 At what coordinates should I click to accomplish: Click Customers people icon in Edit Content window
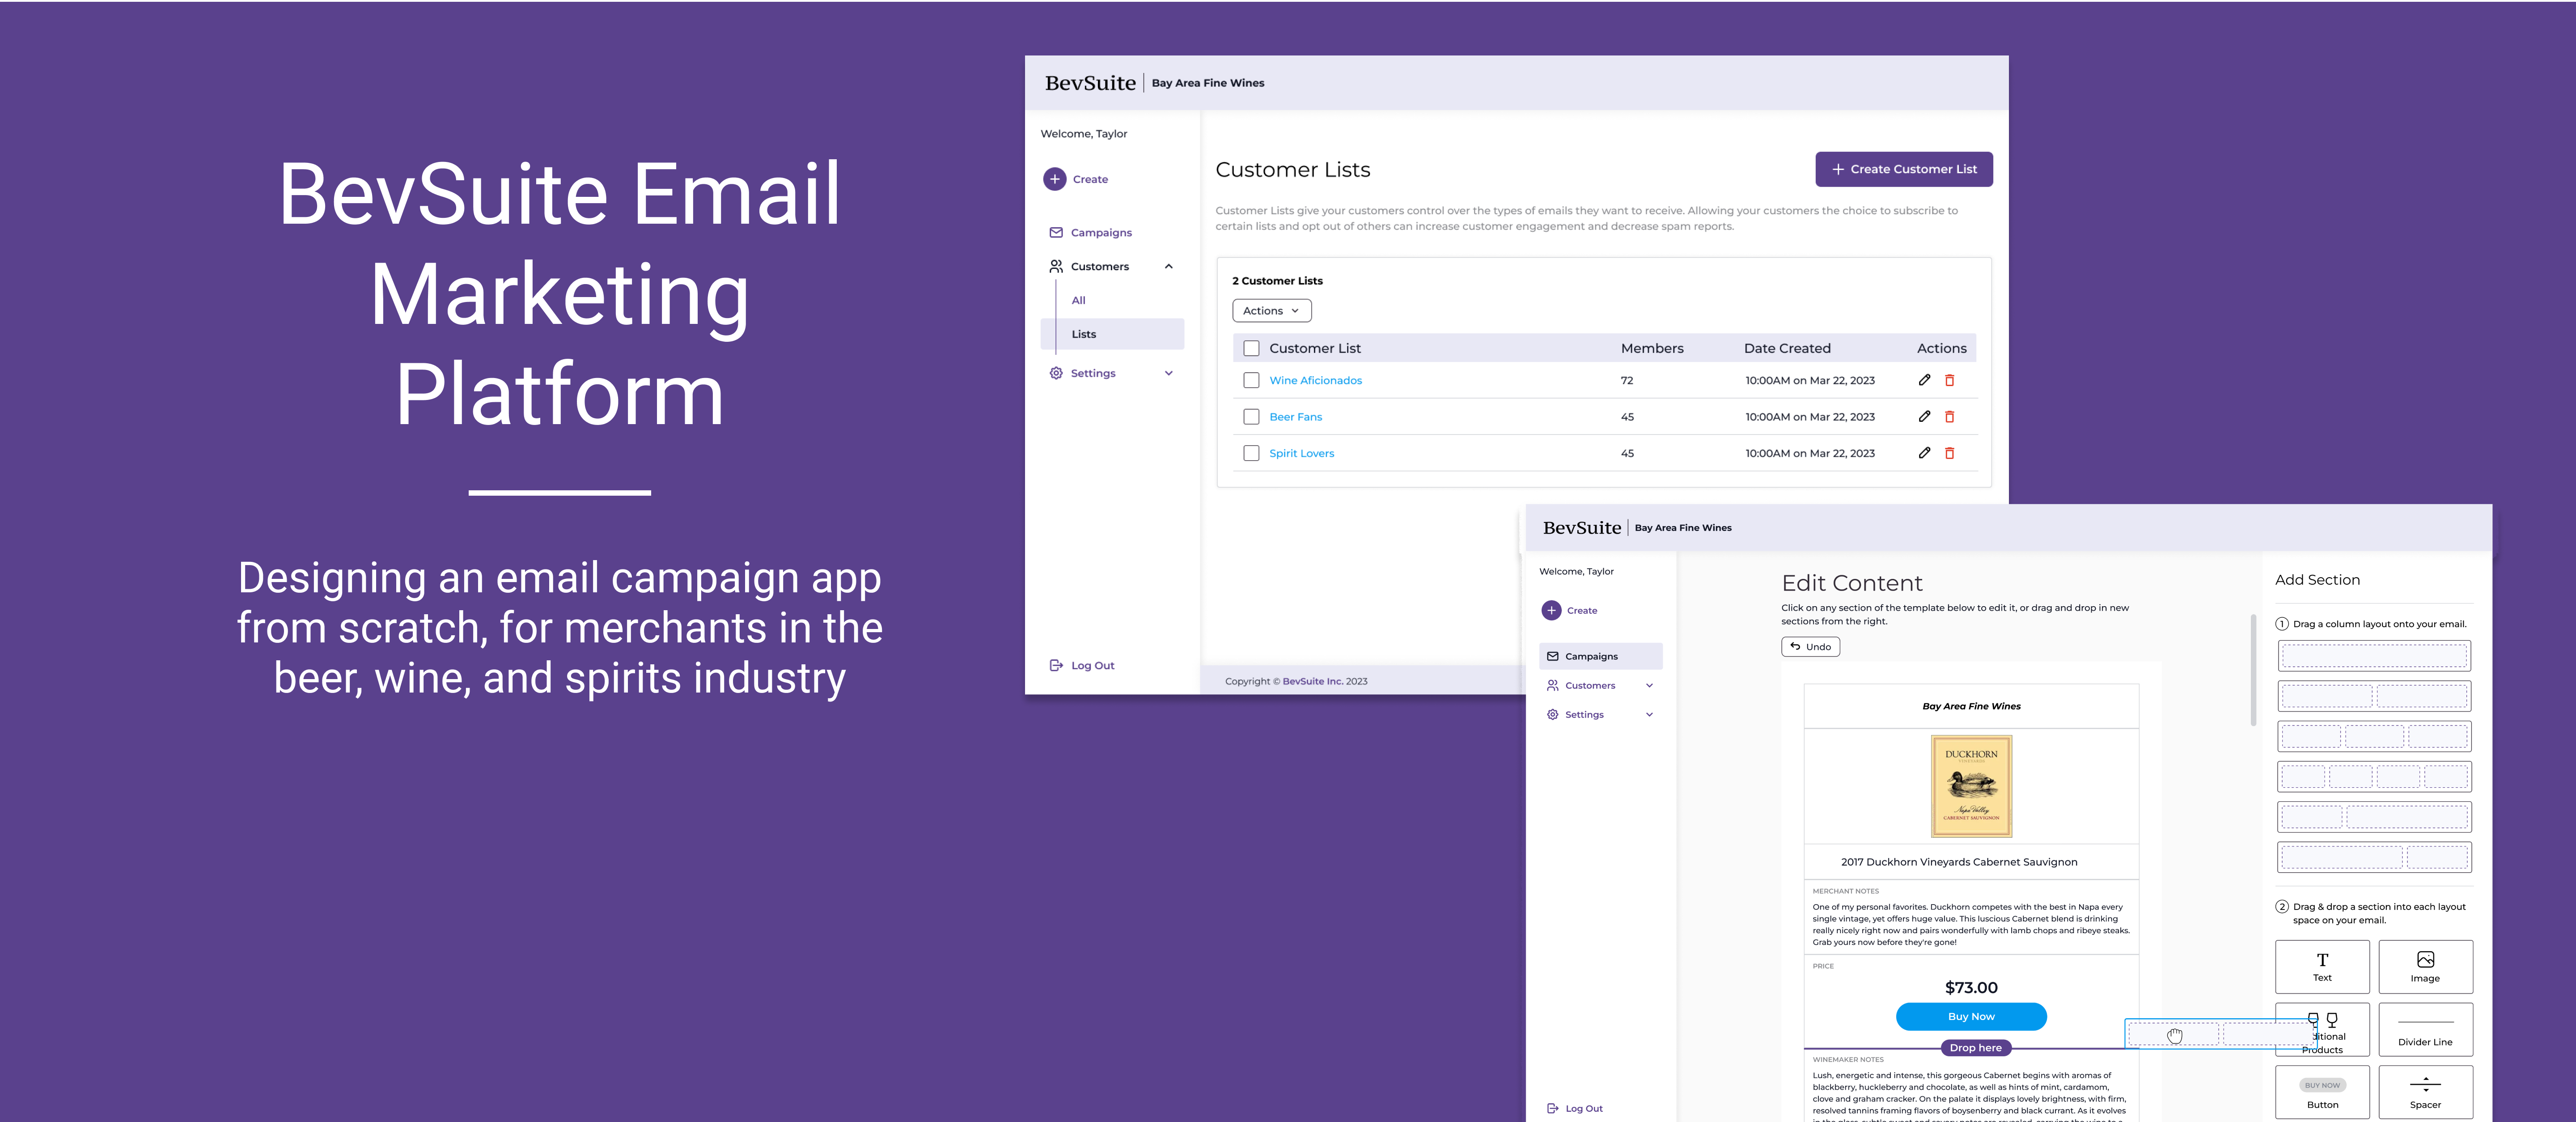click(x=1552, y=685)
